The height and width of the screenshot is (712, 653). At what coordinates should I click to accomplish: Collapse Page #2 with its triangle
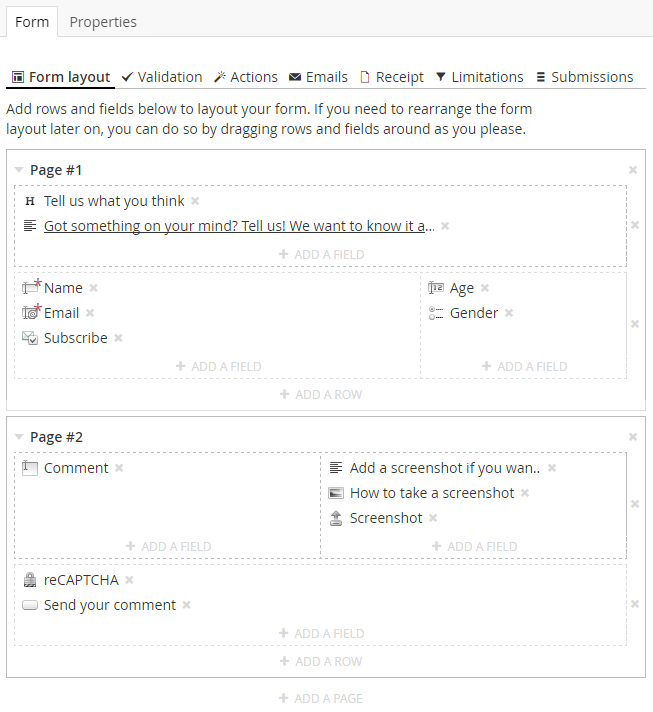19,437
